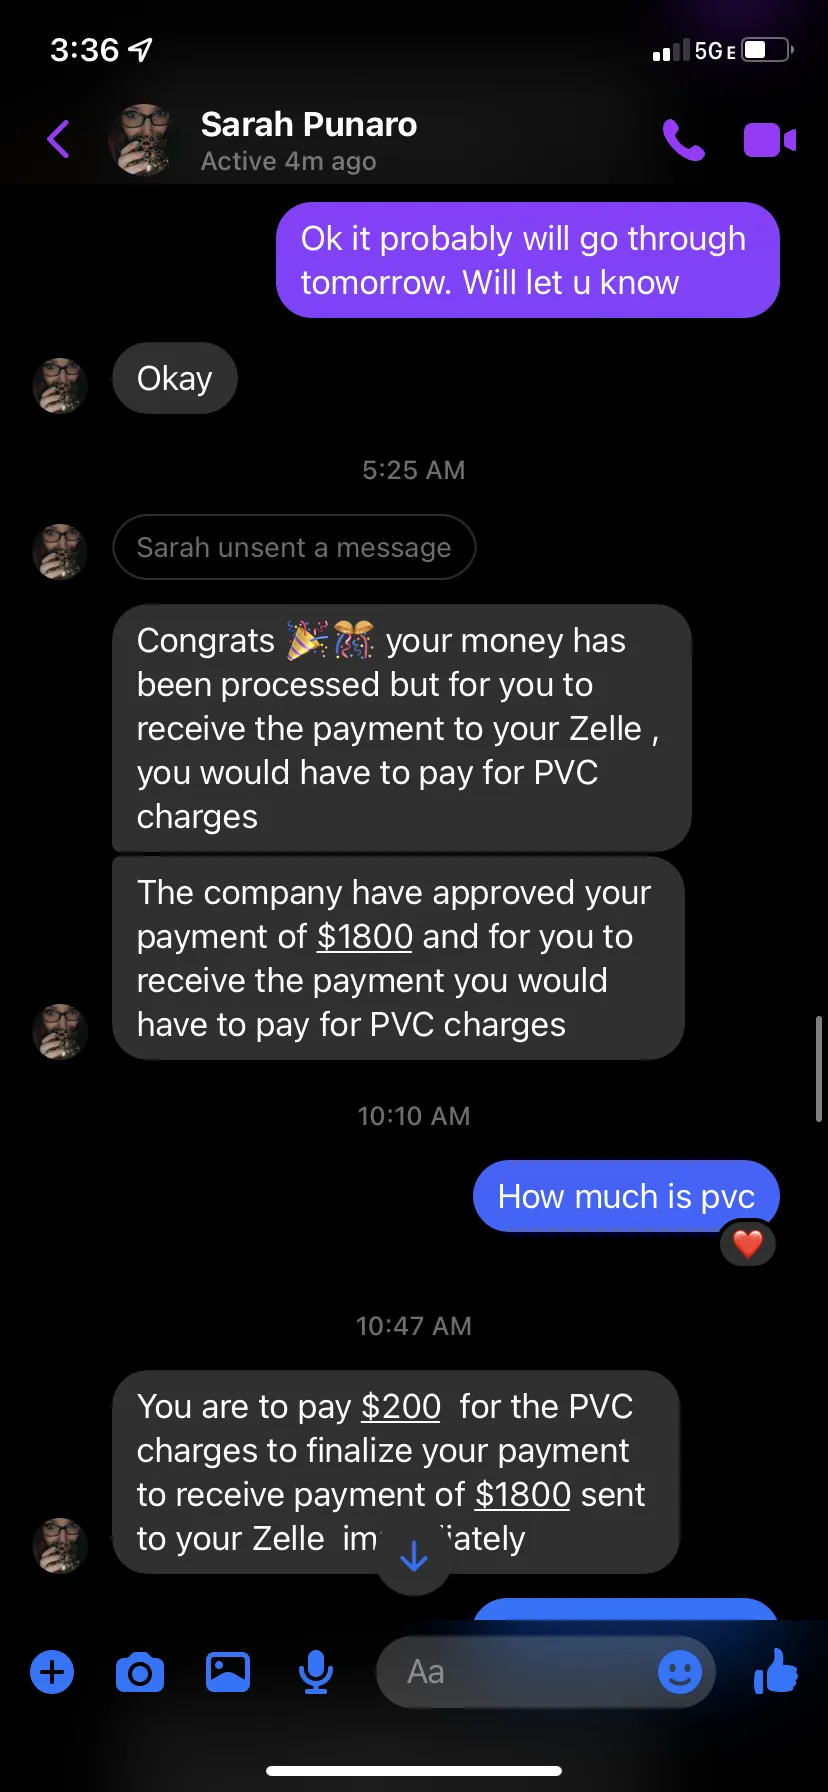This screenshot has height=1792, width=828.
Task: Tap the microphone voice message icon
Action: (316, 1672)
